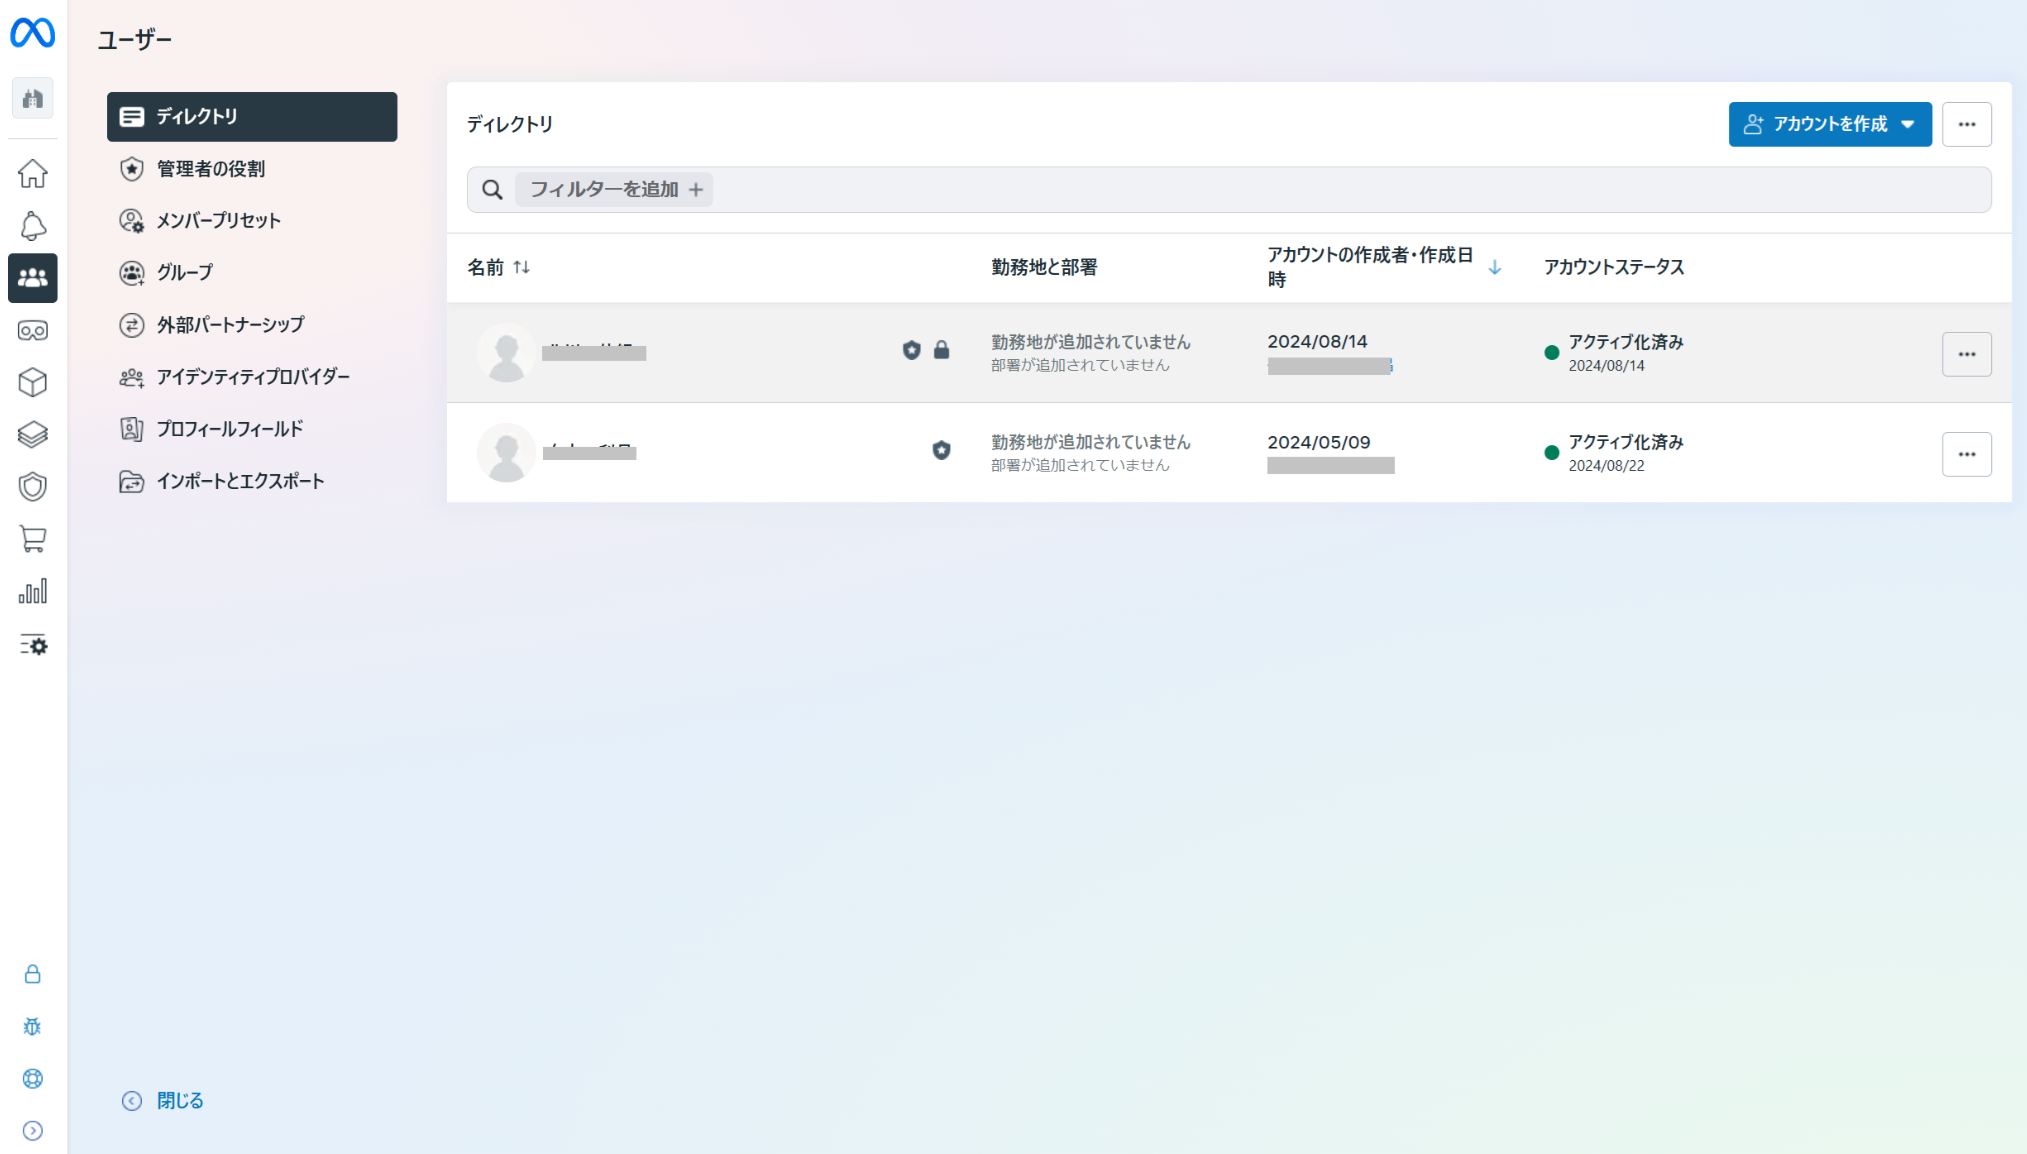Open the shield security icon in rail
Screen dimensions: 2027x1154
pos(33,487)
